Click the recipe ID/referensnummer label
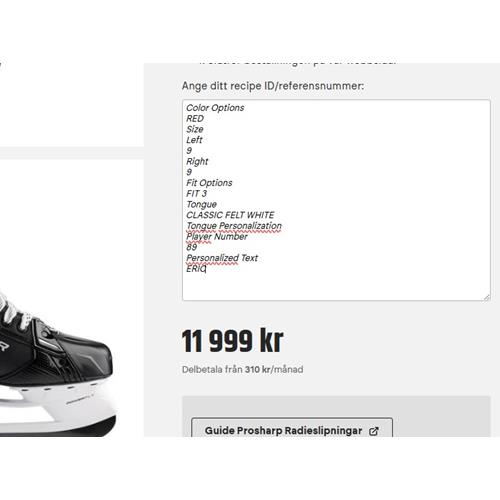This screenshot has height=500, width=500. [x=273, y=86]
